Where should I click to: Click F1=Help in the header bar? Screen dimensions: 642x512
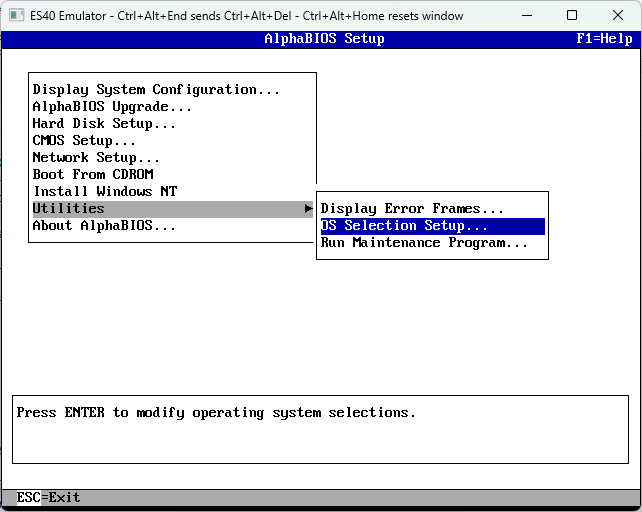pyautogui.click(x=604, y=39)
